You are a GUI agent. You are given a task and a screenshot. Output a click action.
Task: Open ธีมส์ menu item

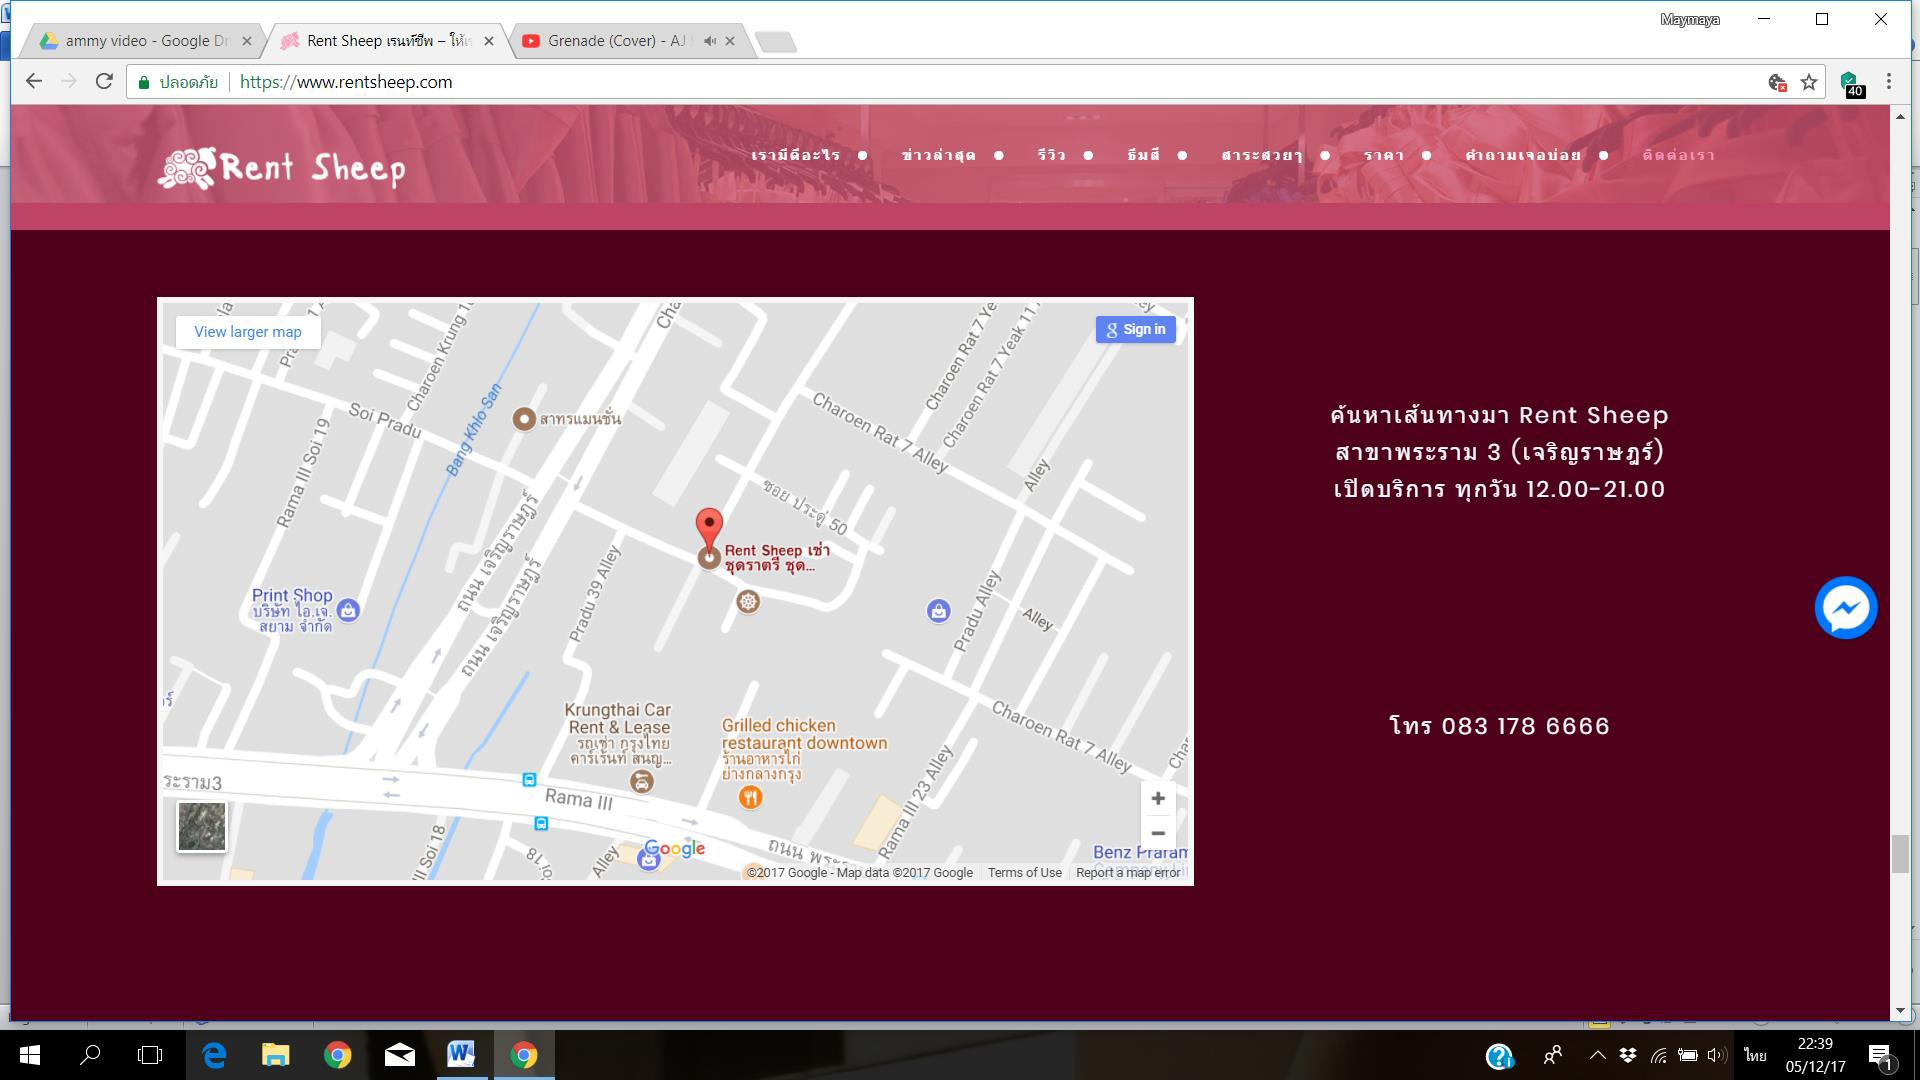tap(1143, 155)
